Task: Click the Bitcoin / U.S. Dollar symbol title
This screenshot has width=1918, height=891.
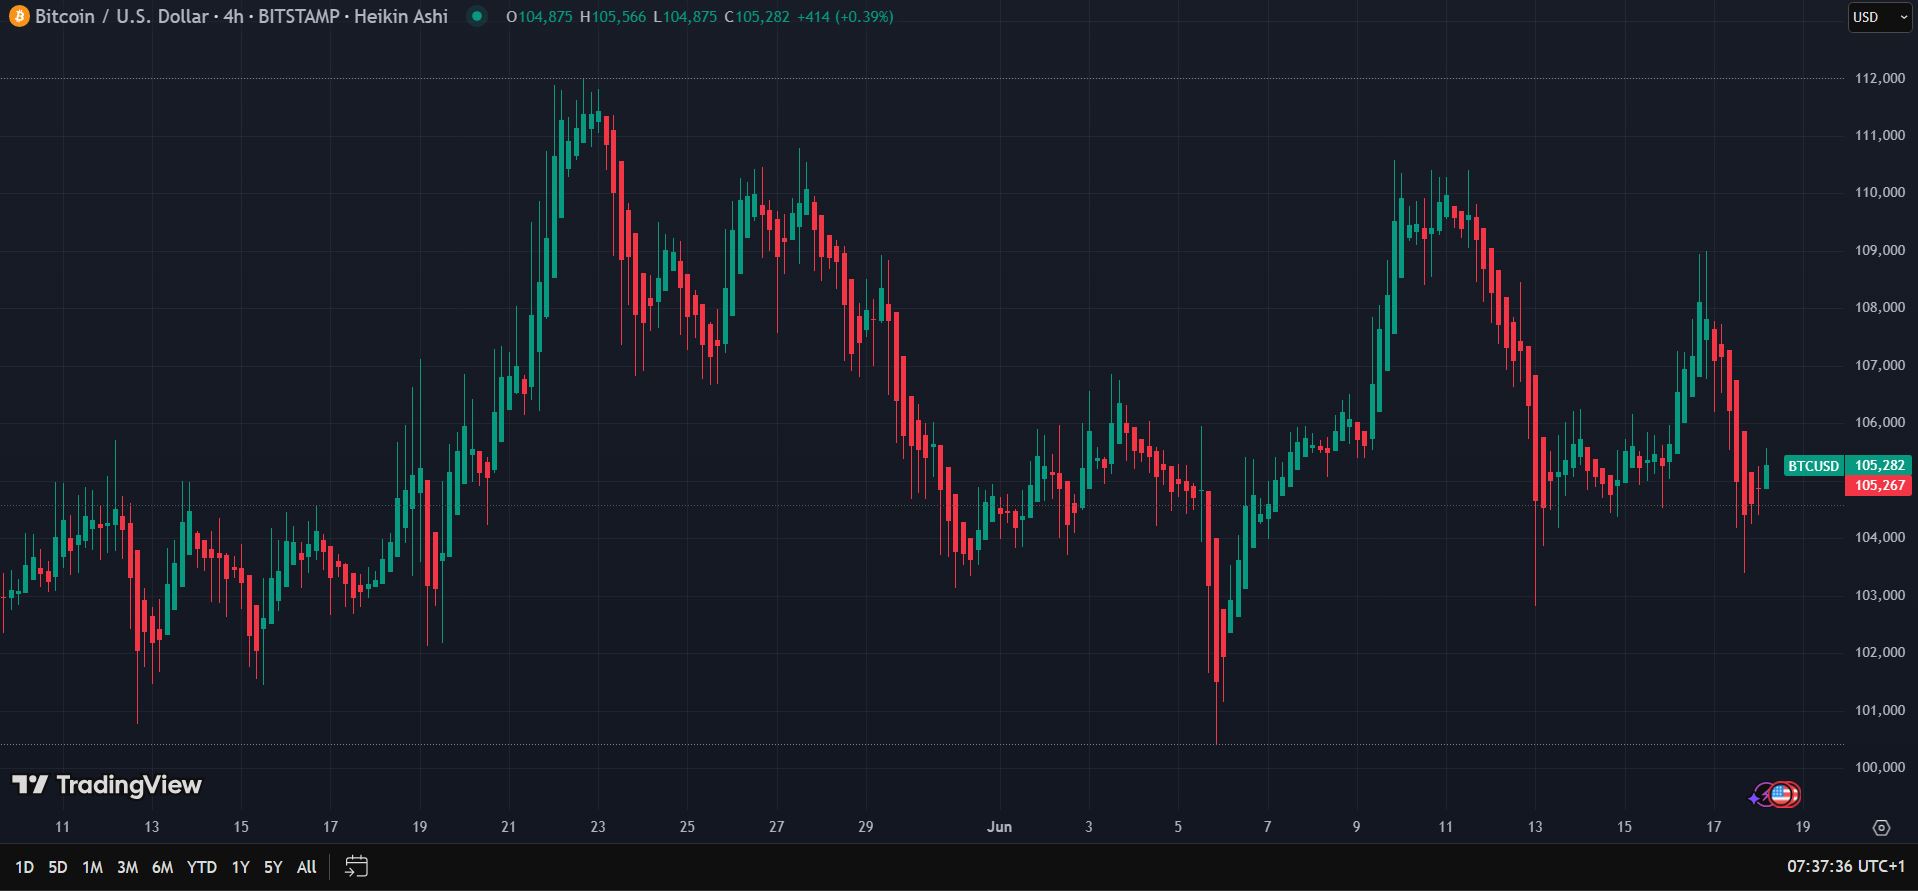Action: (x=123, y=16)
